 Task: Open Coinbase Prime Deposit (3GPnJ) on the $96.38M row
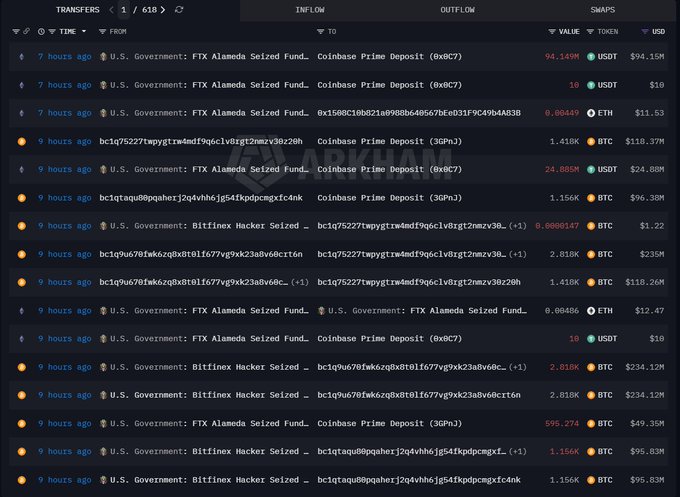[389, 198]
